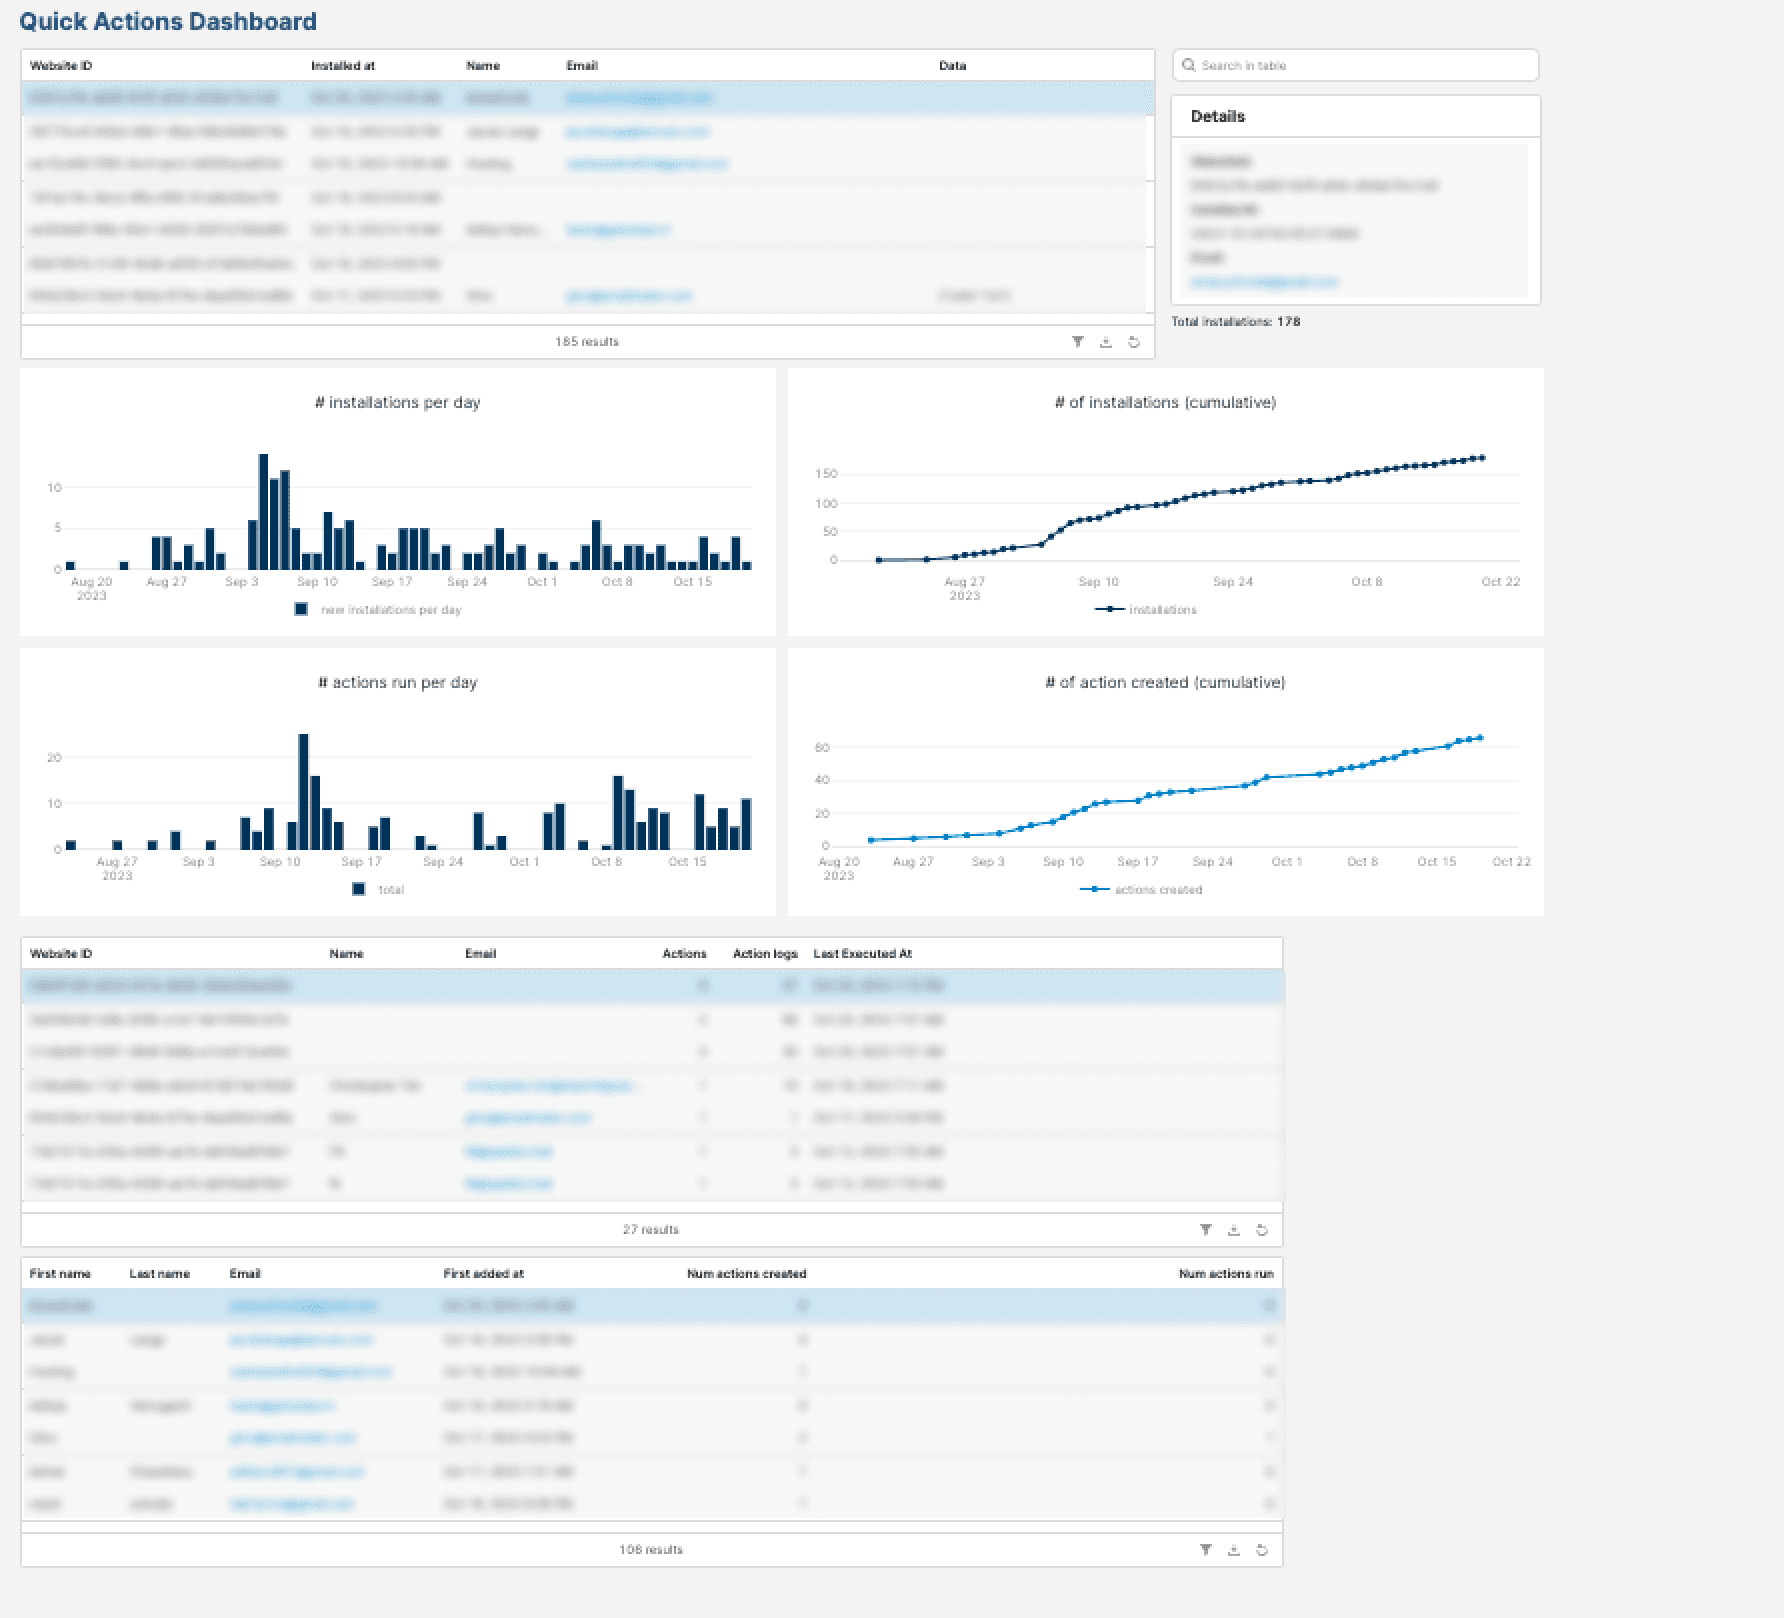
Task: Sort users table by Last name
Action: 159,1274
